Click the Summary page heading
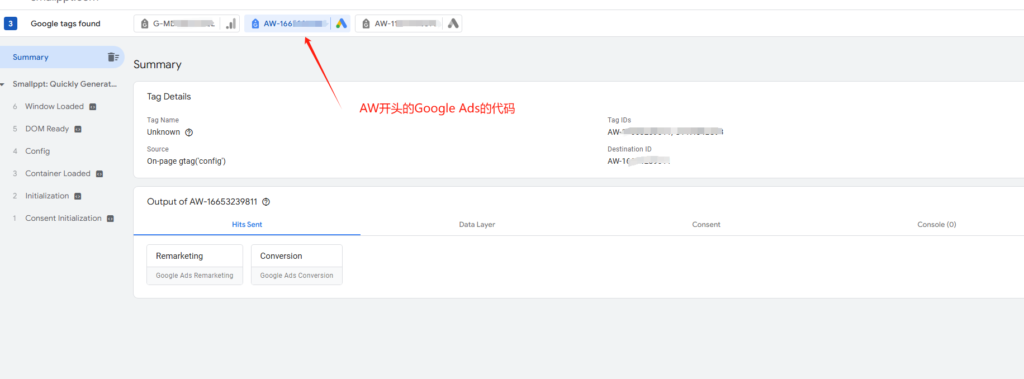1024x379 pixels. (157, 65)
